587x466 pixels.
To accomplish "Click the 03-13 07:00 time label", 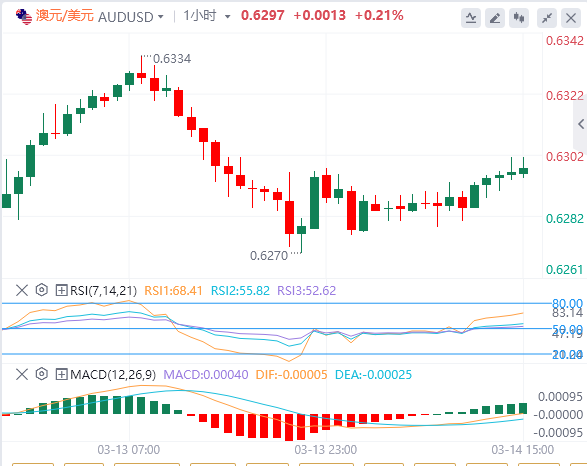I will tap(129, 450).
